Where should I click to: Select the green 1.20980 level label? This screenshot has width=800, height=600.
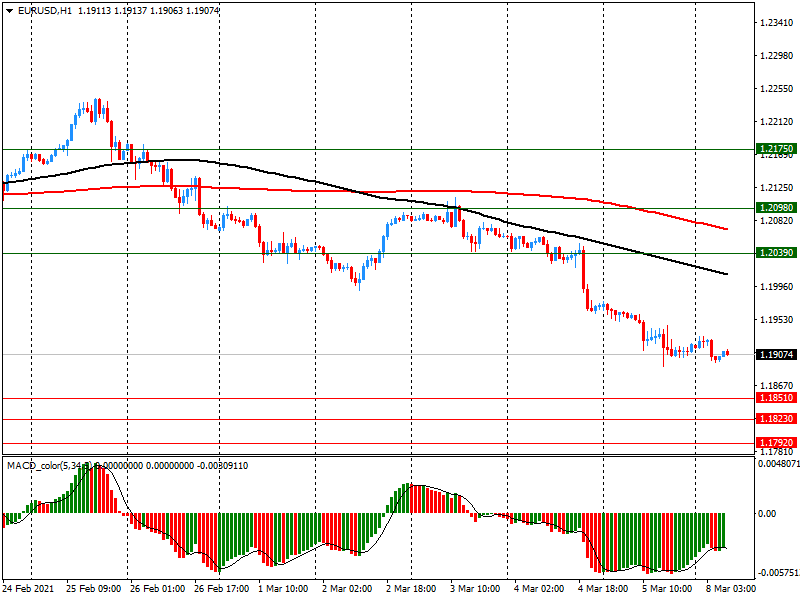776,208
